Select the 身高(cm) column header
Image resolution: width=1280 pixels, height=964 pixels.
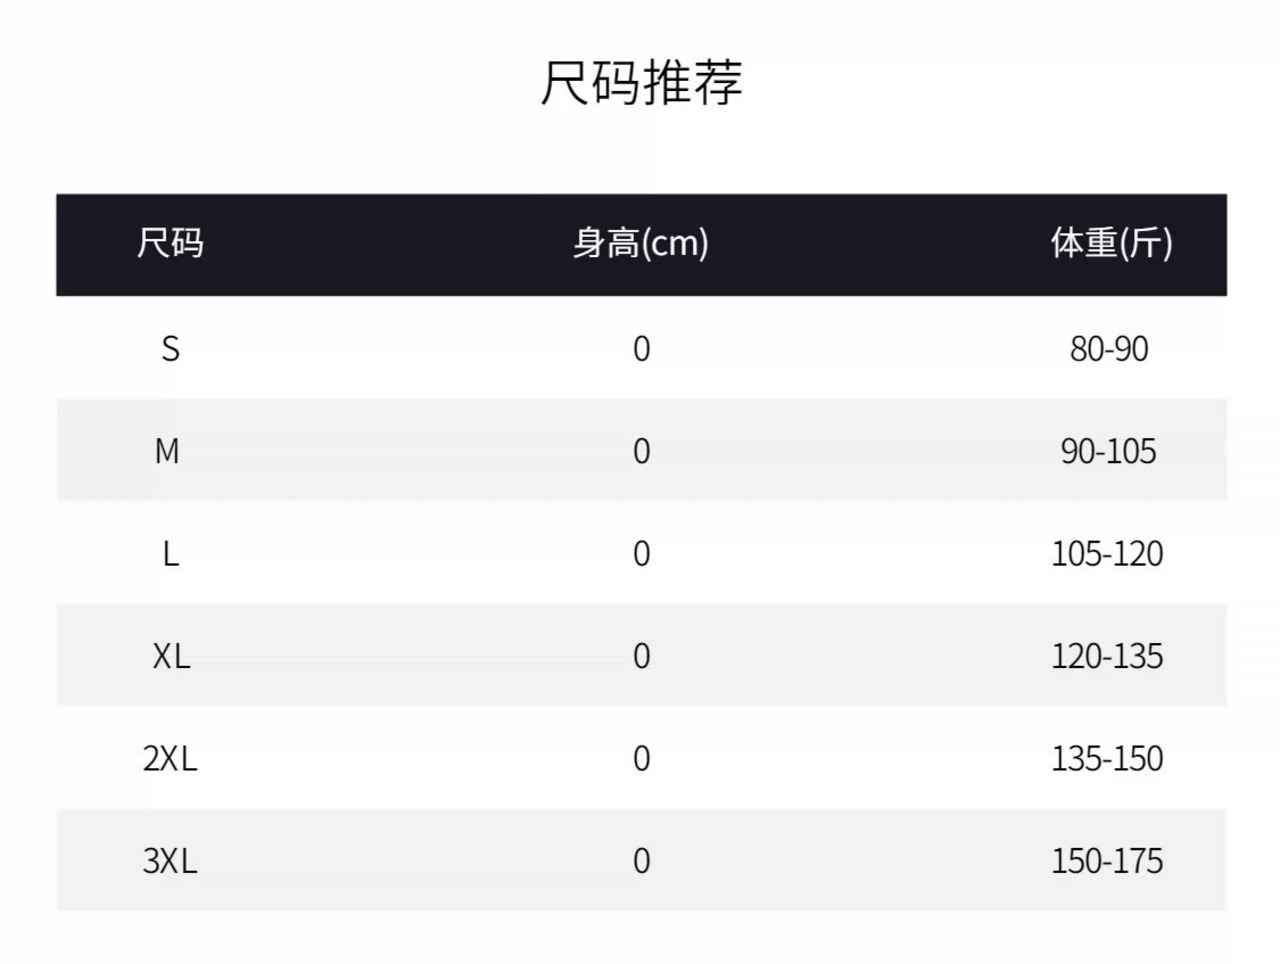pos(641,243)
